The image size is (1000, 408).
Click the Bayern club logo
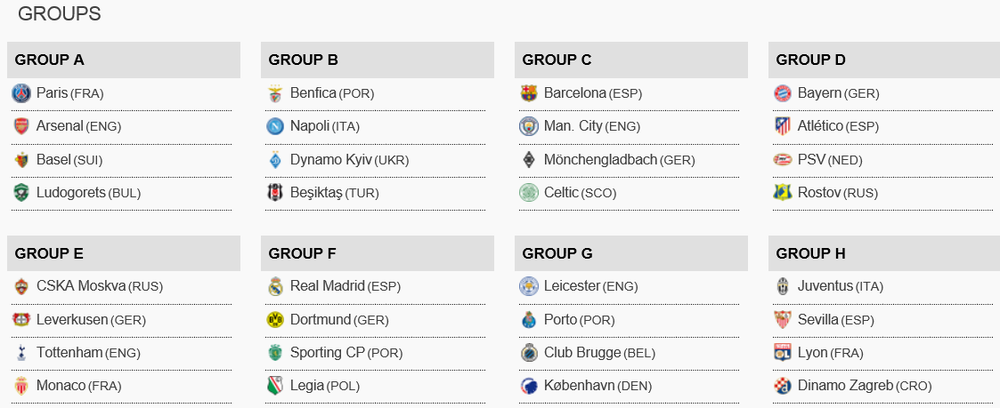(x=783, y=93)
